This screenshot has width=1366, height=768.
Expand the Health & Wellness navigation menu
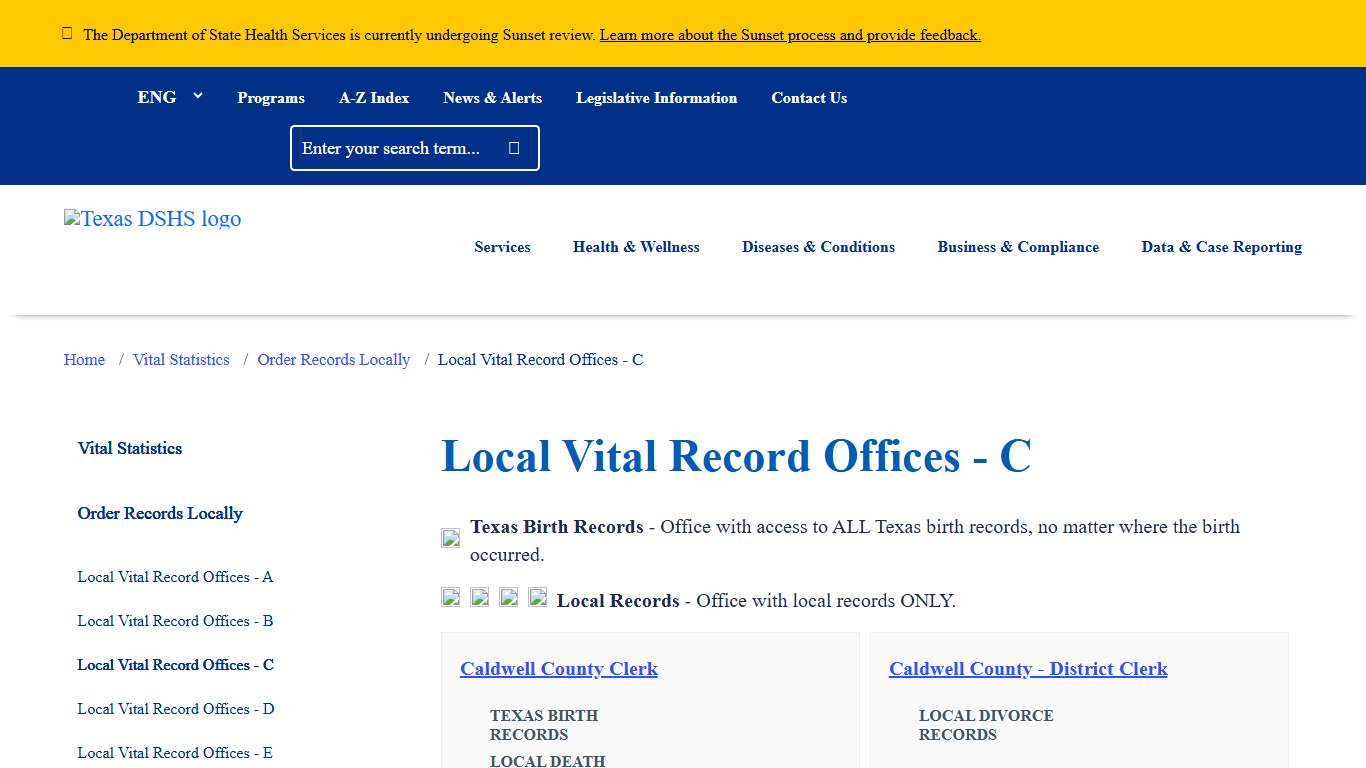(x=636, y=247)
